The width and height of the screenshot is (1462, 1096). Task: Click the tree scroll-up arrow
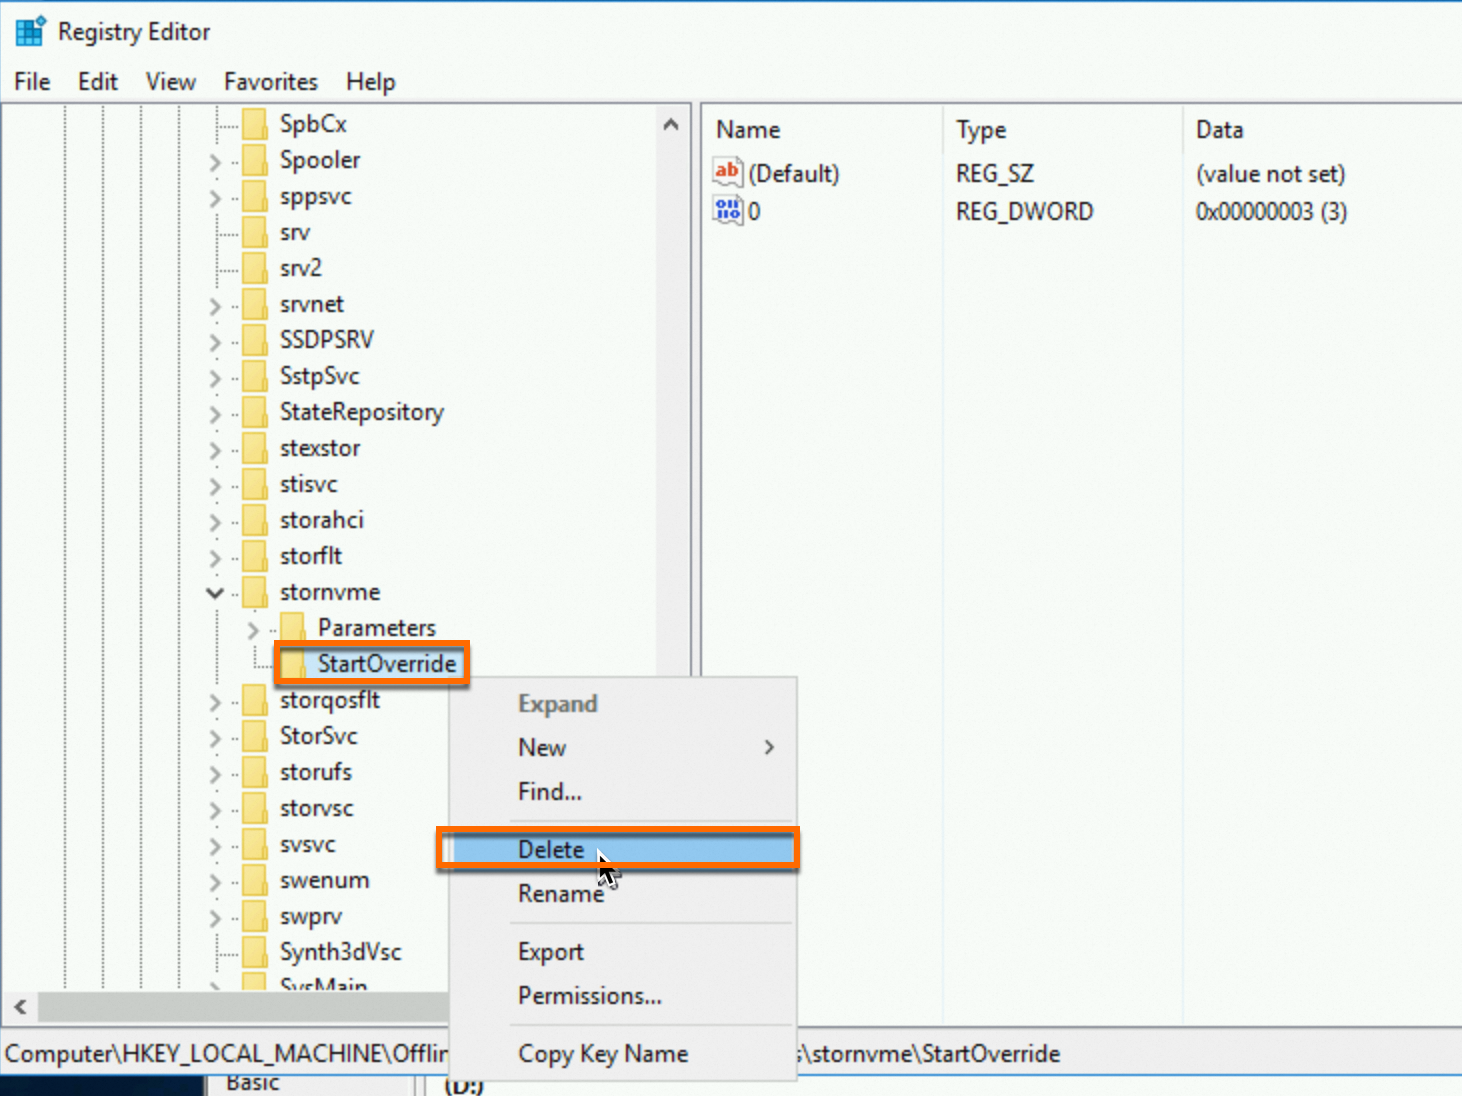671,125
